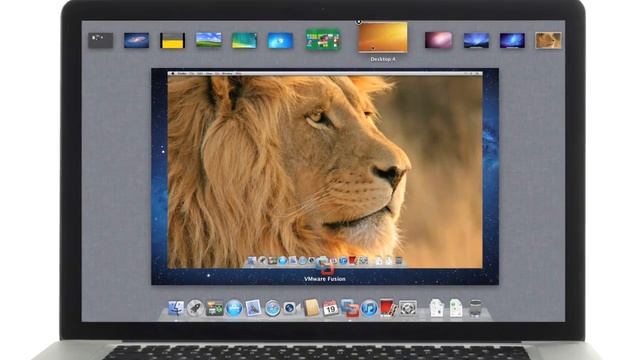Select blue aurora thumbnail beside pink one
Image resolution: width=640 pixels, height=360 pixels.
tap(476, 40)
